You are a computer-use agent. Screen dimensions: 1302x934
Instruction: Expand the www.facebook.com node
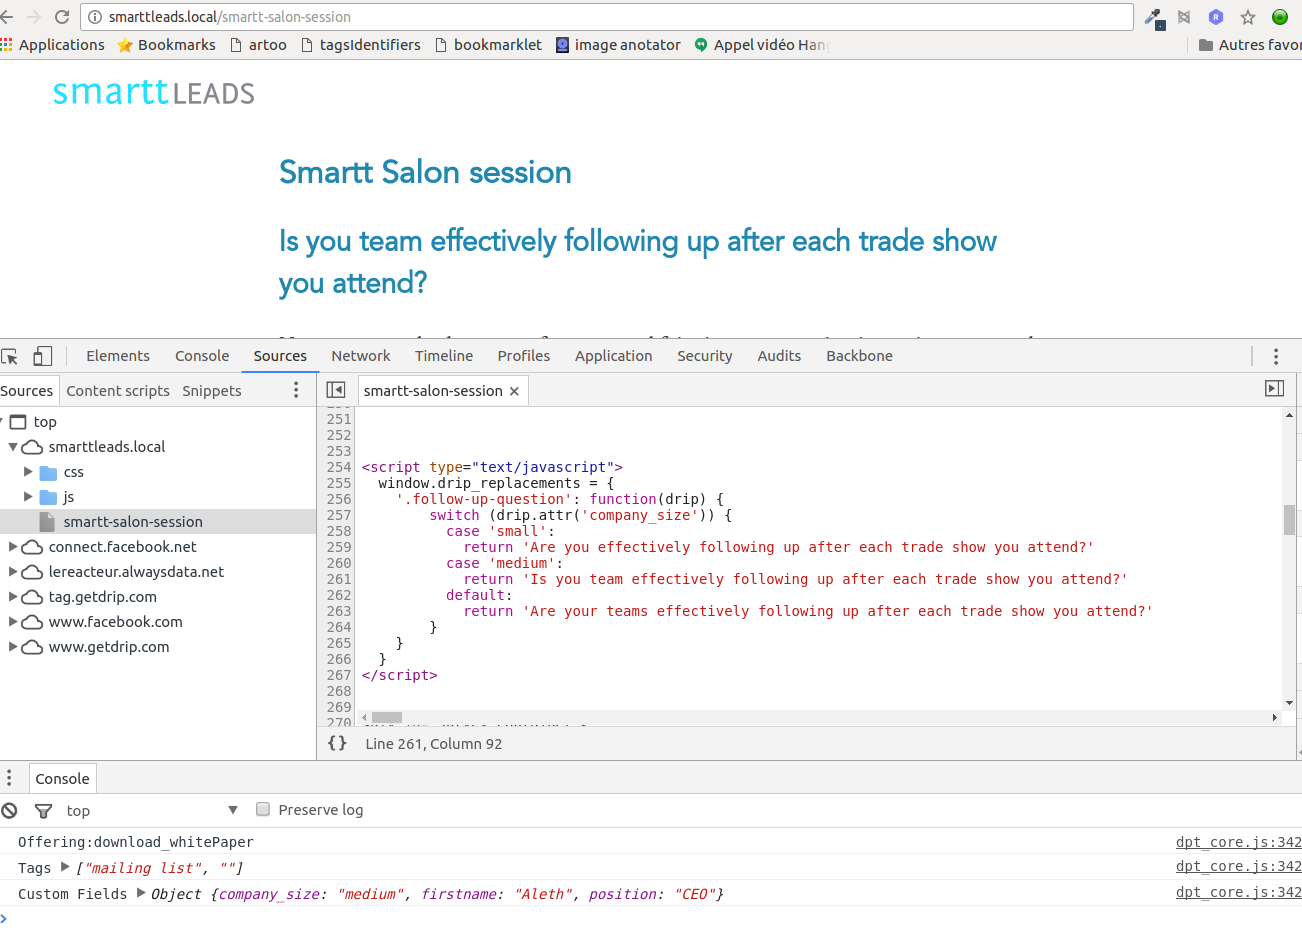point(13,622)
